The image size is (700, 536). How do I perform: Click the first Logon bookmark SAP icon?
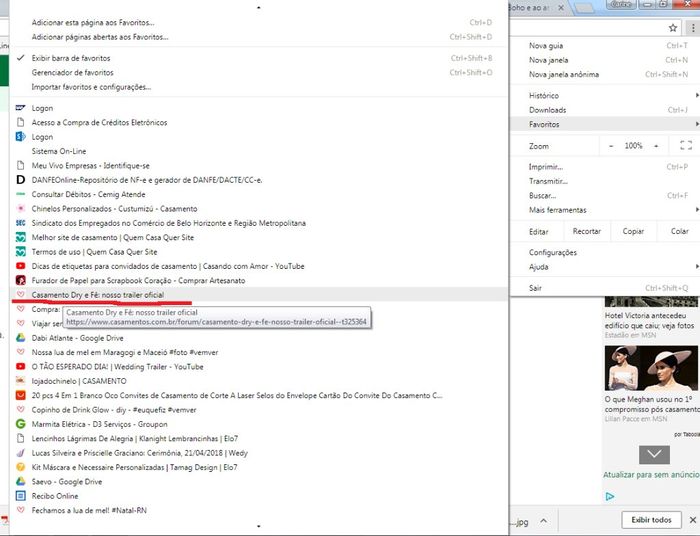tap(21, 108)
